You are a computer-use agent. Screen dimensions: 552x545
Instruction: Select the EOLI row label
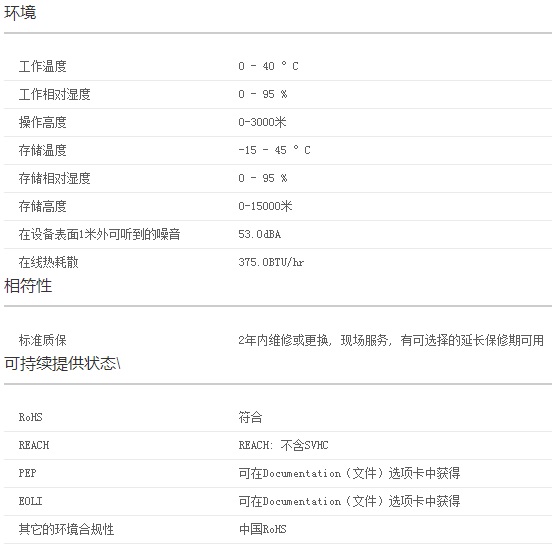point(30,501)
